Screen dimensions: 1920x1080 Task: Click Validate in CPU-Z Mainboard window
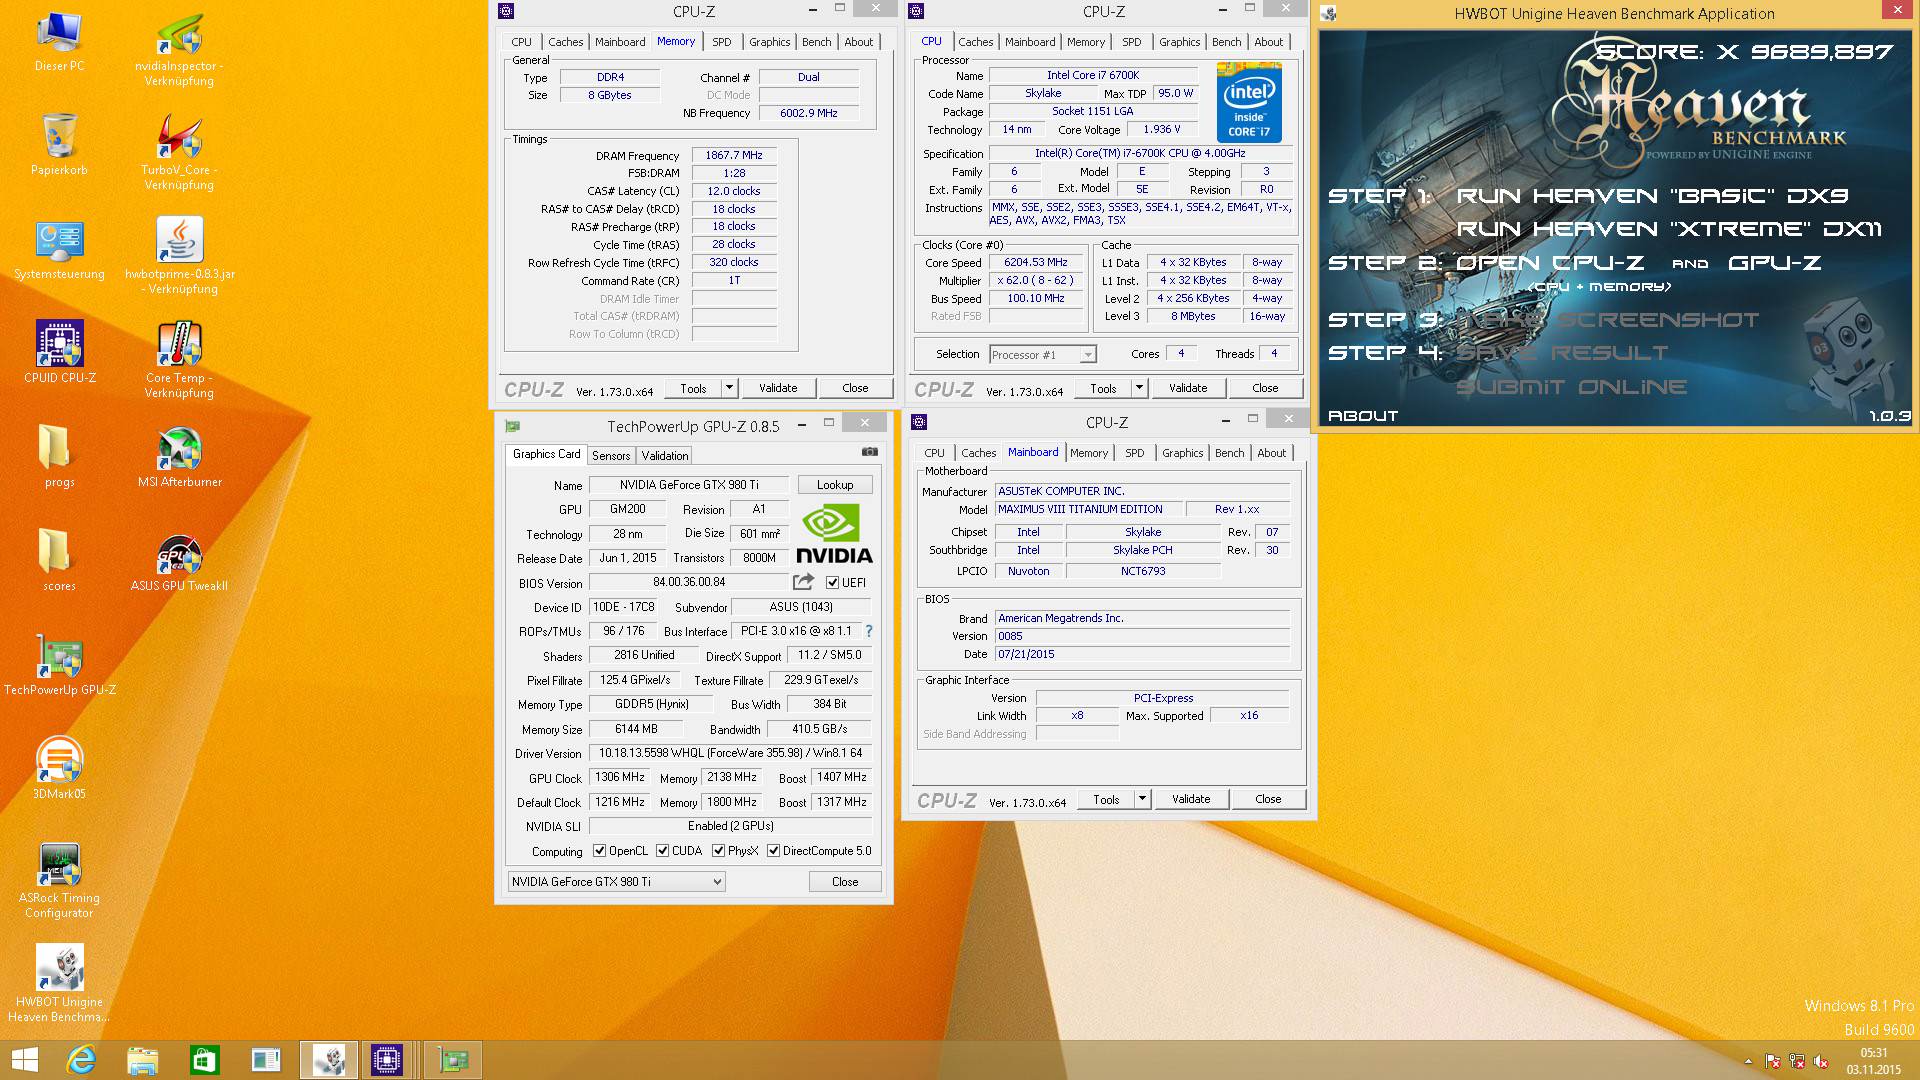pyautogui.click(x=1191, y=799)
